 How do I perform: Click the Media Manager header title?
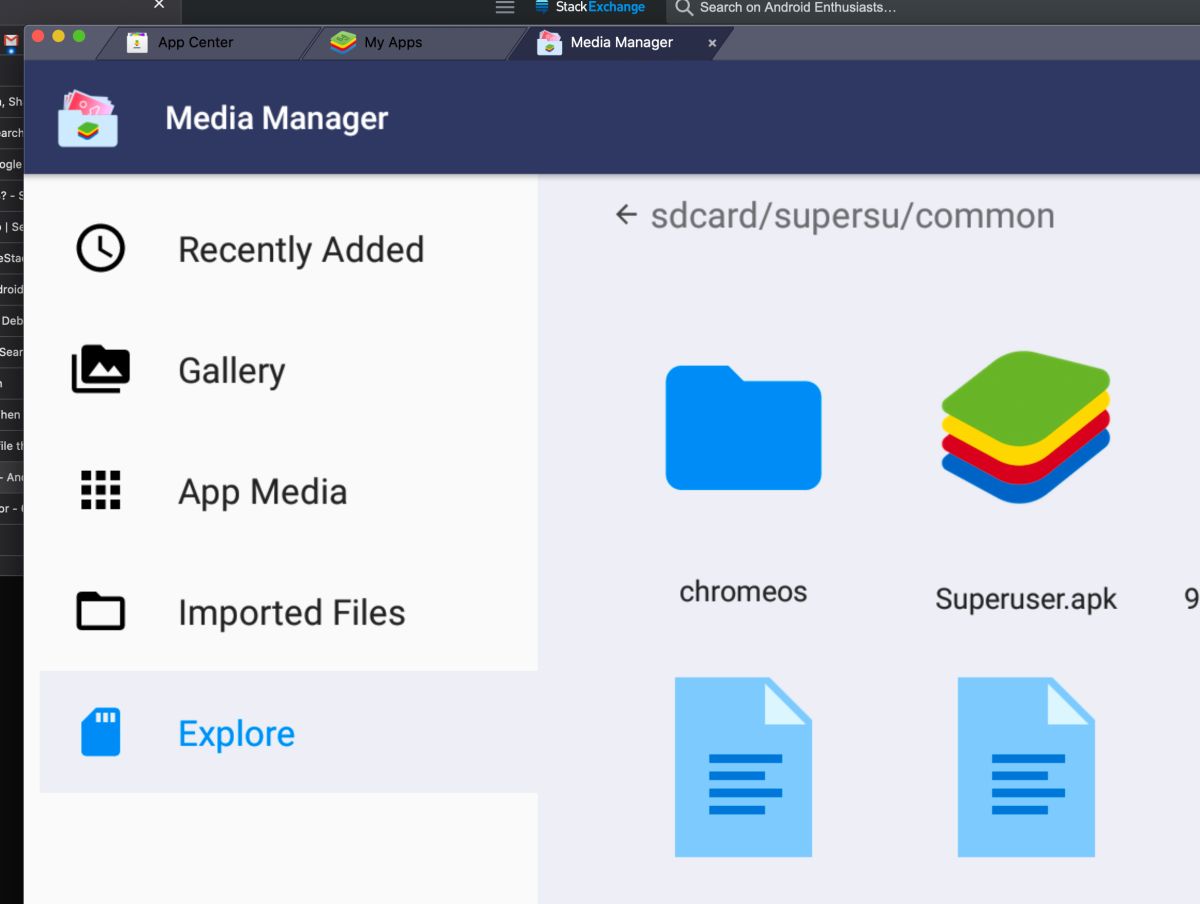[277, 118]
